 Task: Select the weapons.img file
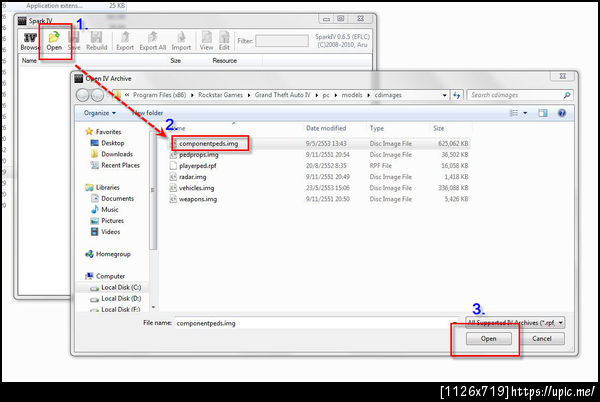coord(198,199)
